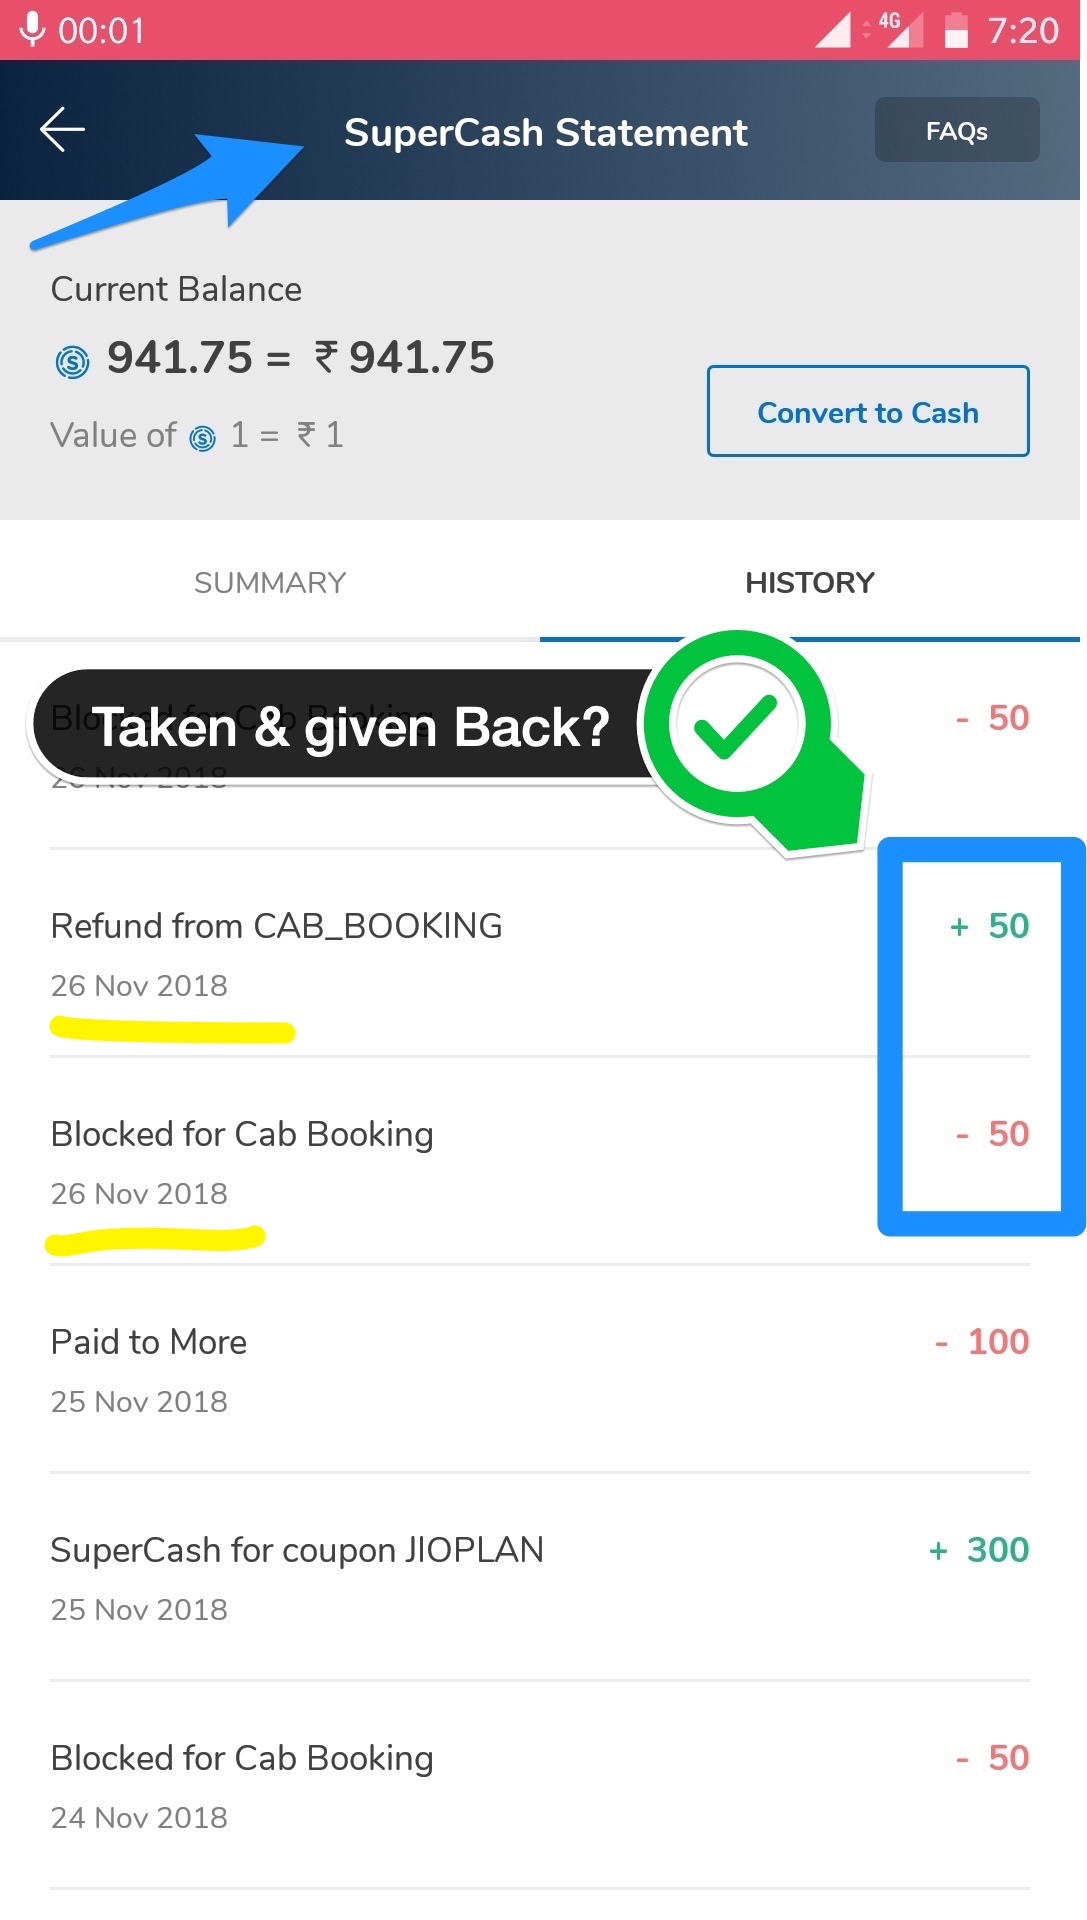The image size is (1087, 1920).
Task: Open the Paid to More transaction
Action: (149, 1343)
